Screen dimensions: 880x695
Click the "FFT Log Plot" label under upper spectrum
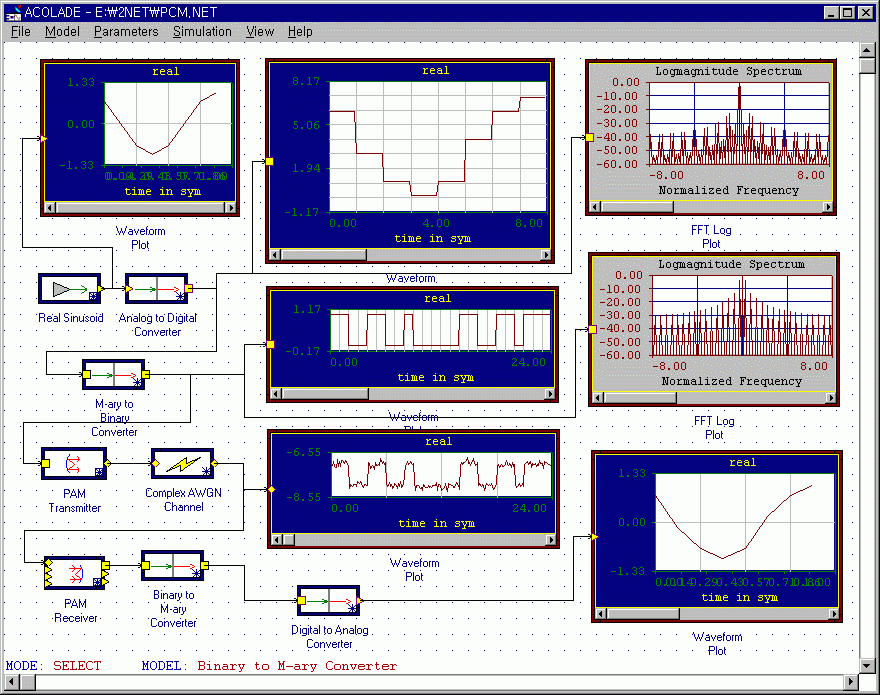[711, 236]
